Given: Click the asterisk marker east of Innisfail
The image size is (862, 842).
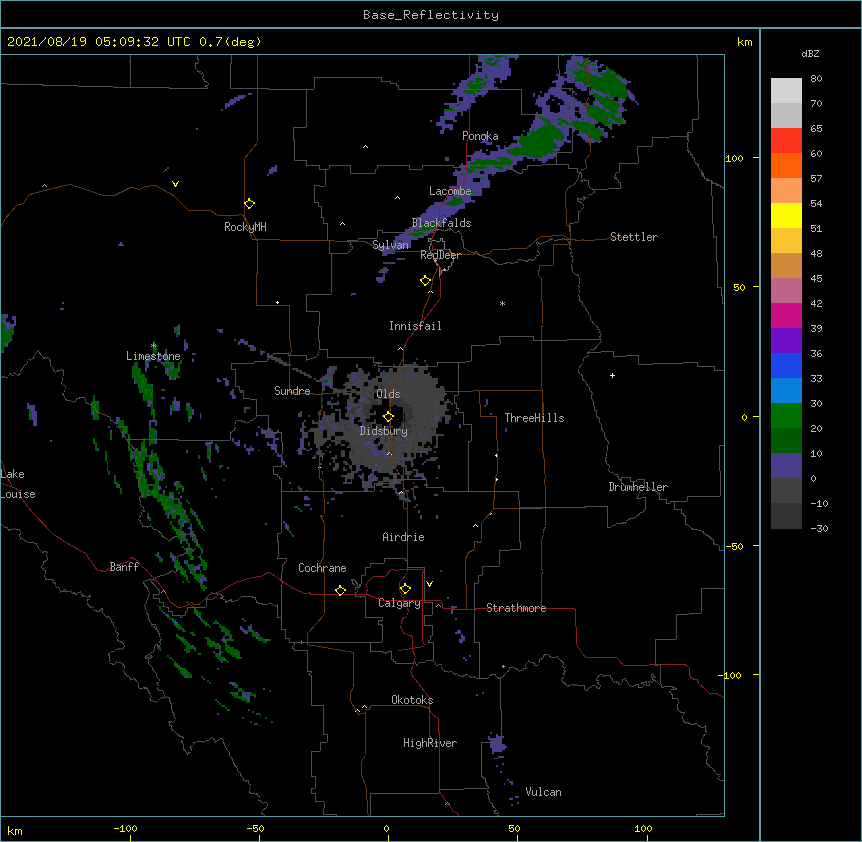Looking at the screenshot, I should [x=502, y=304].
